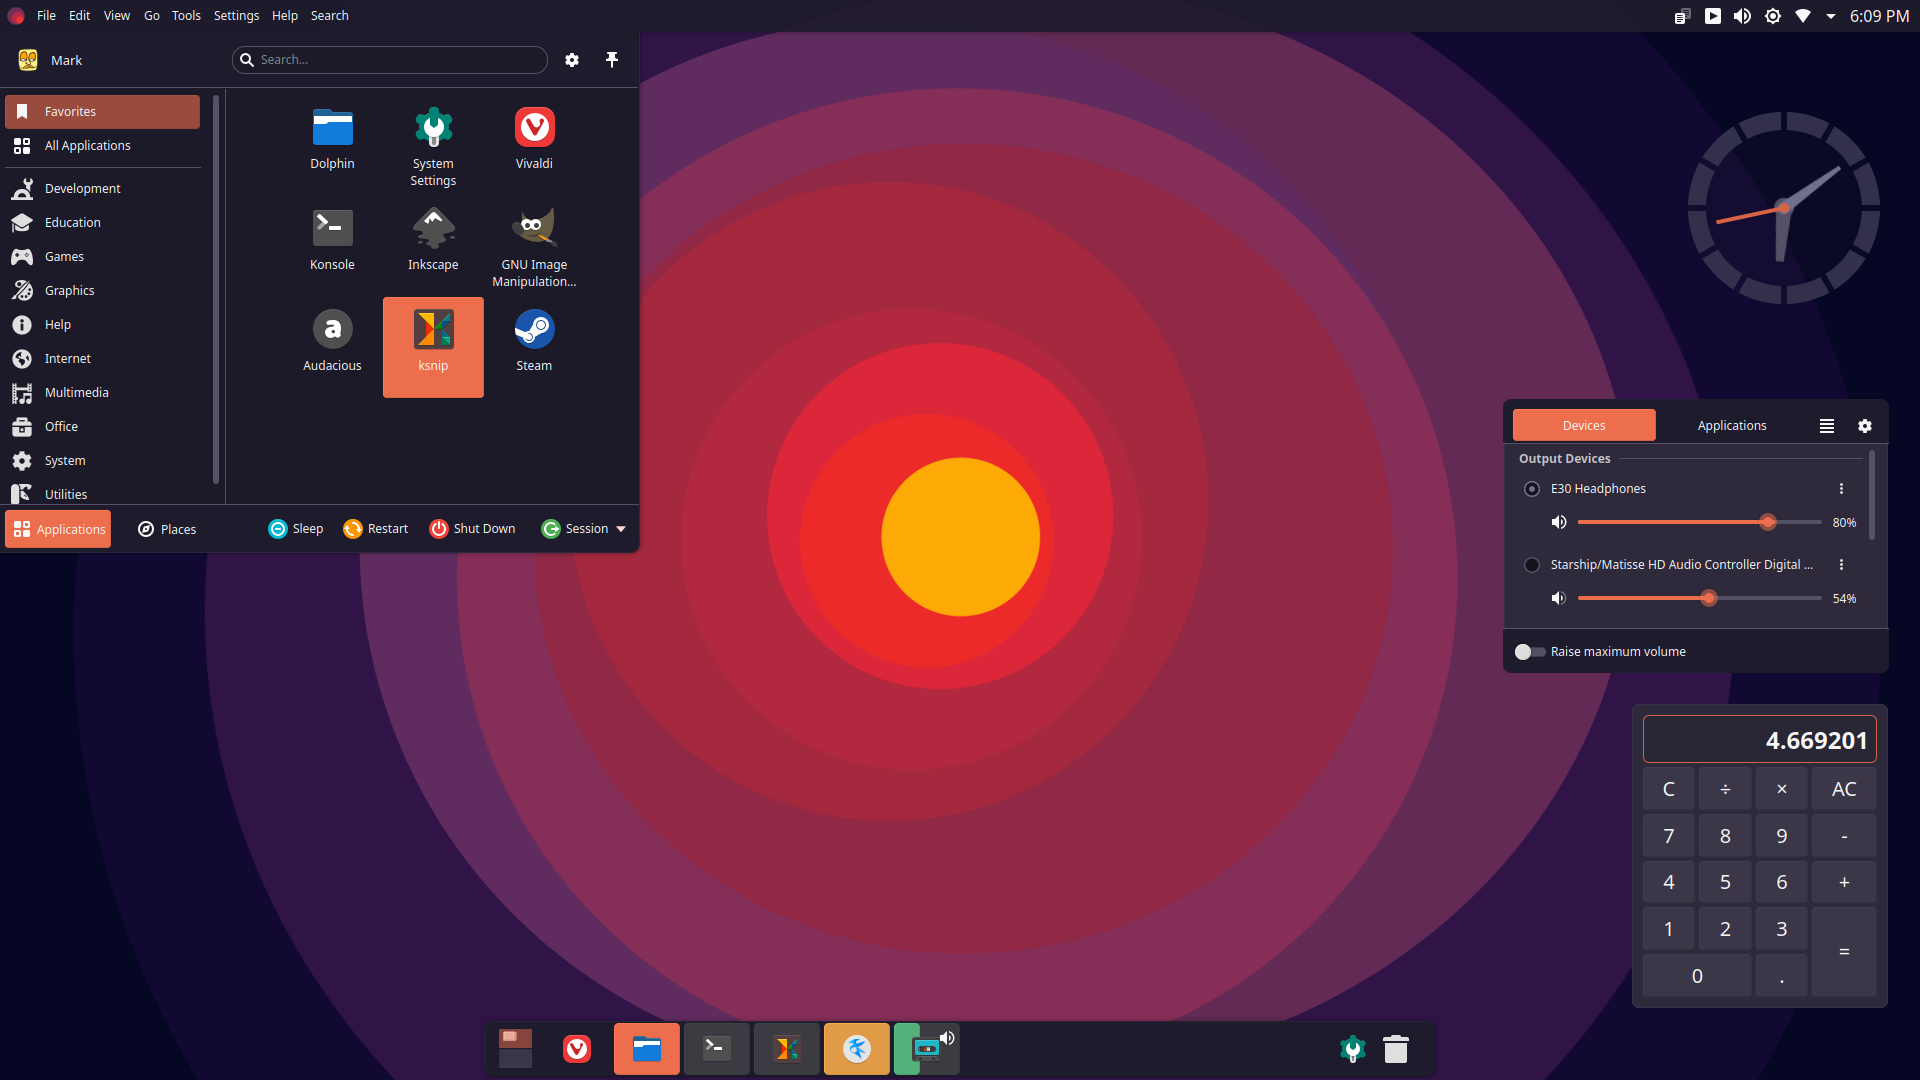Open Inkscape from the launcher
1920x1080 pixels.
pyautogui.click(x=433, y=240)
